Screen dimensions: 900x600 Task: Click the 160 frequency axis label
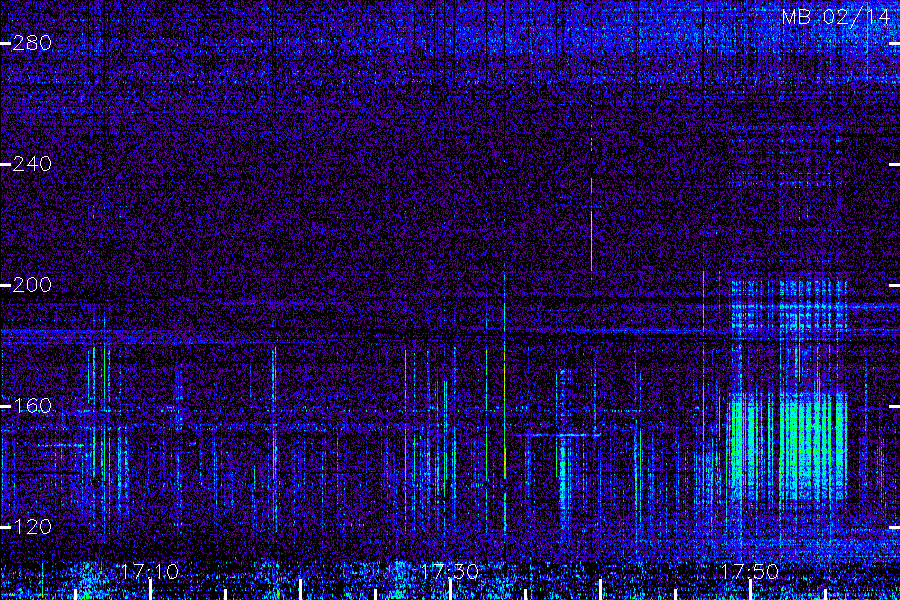click(x=32, y=406)
